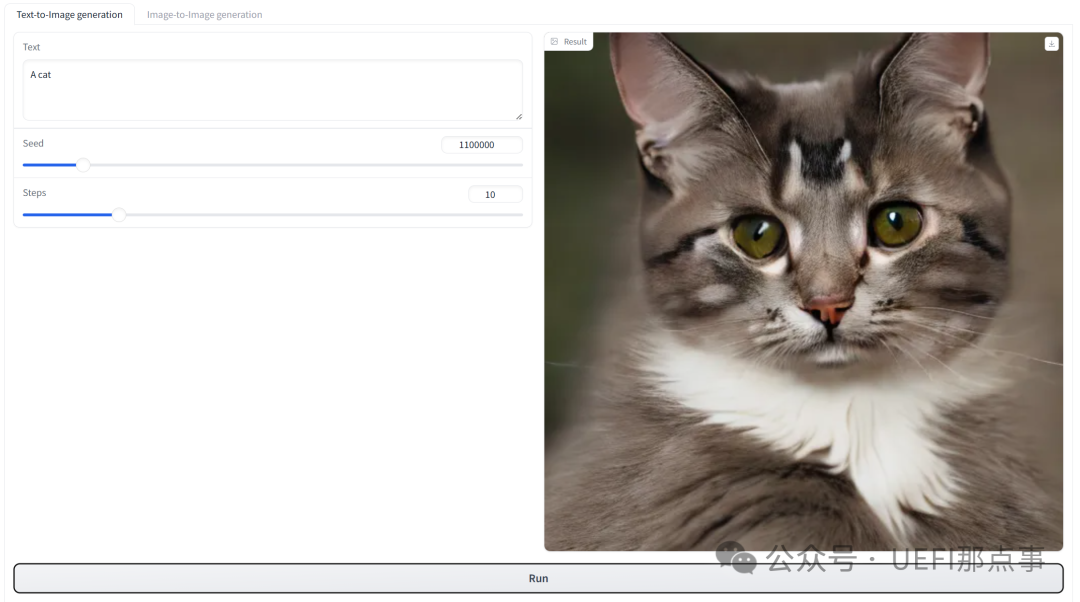This screenshot has width=1080, height=602.
Task: Click the Steps slider handle
Action: pos(119,214)
